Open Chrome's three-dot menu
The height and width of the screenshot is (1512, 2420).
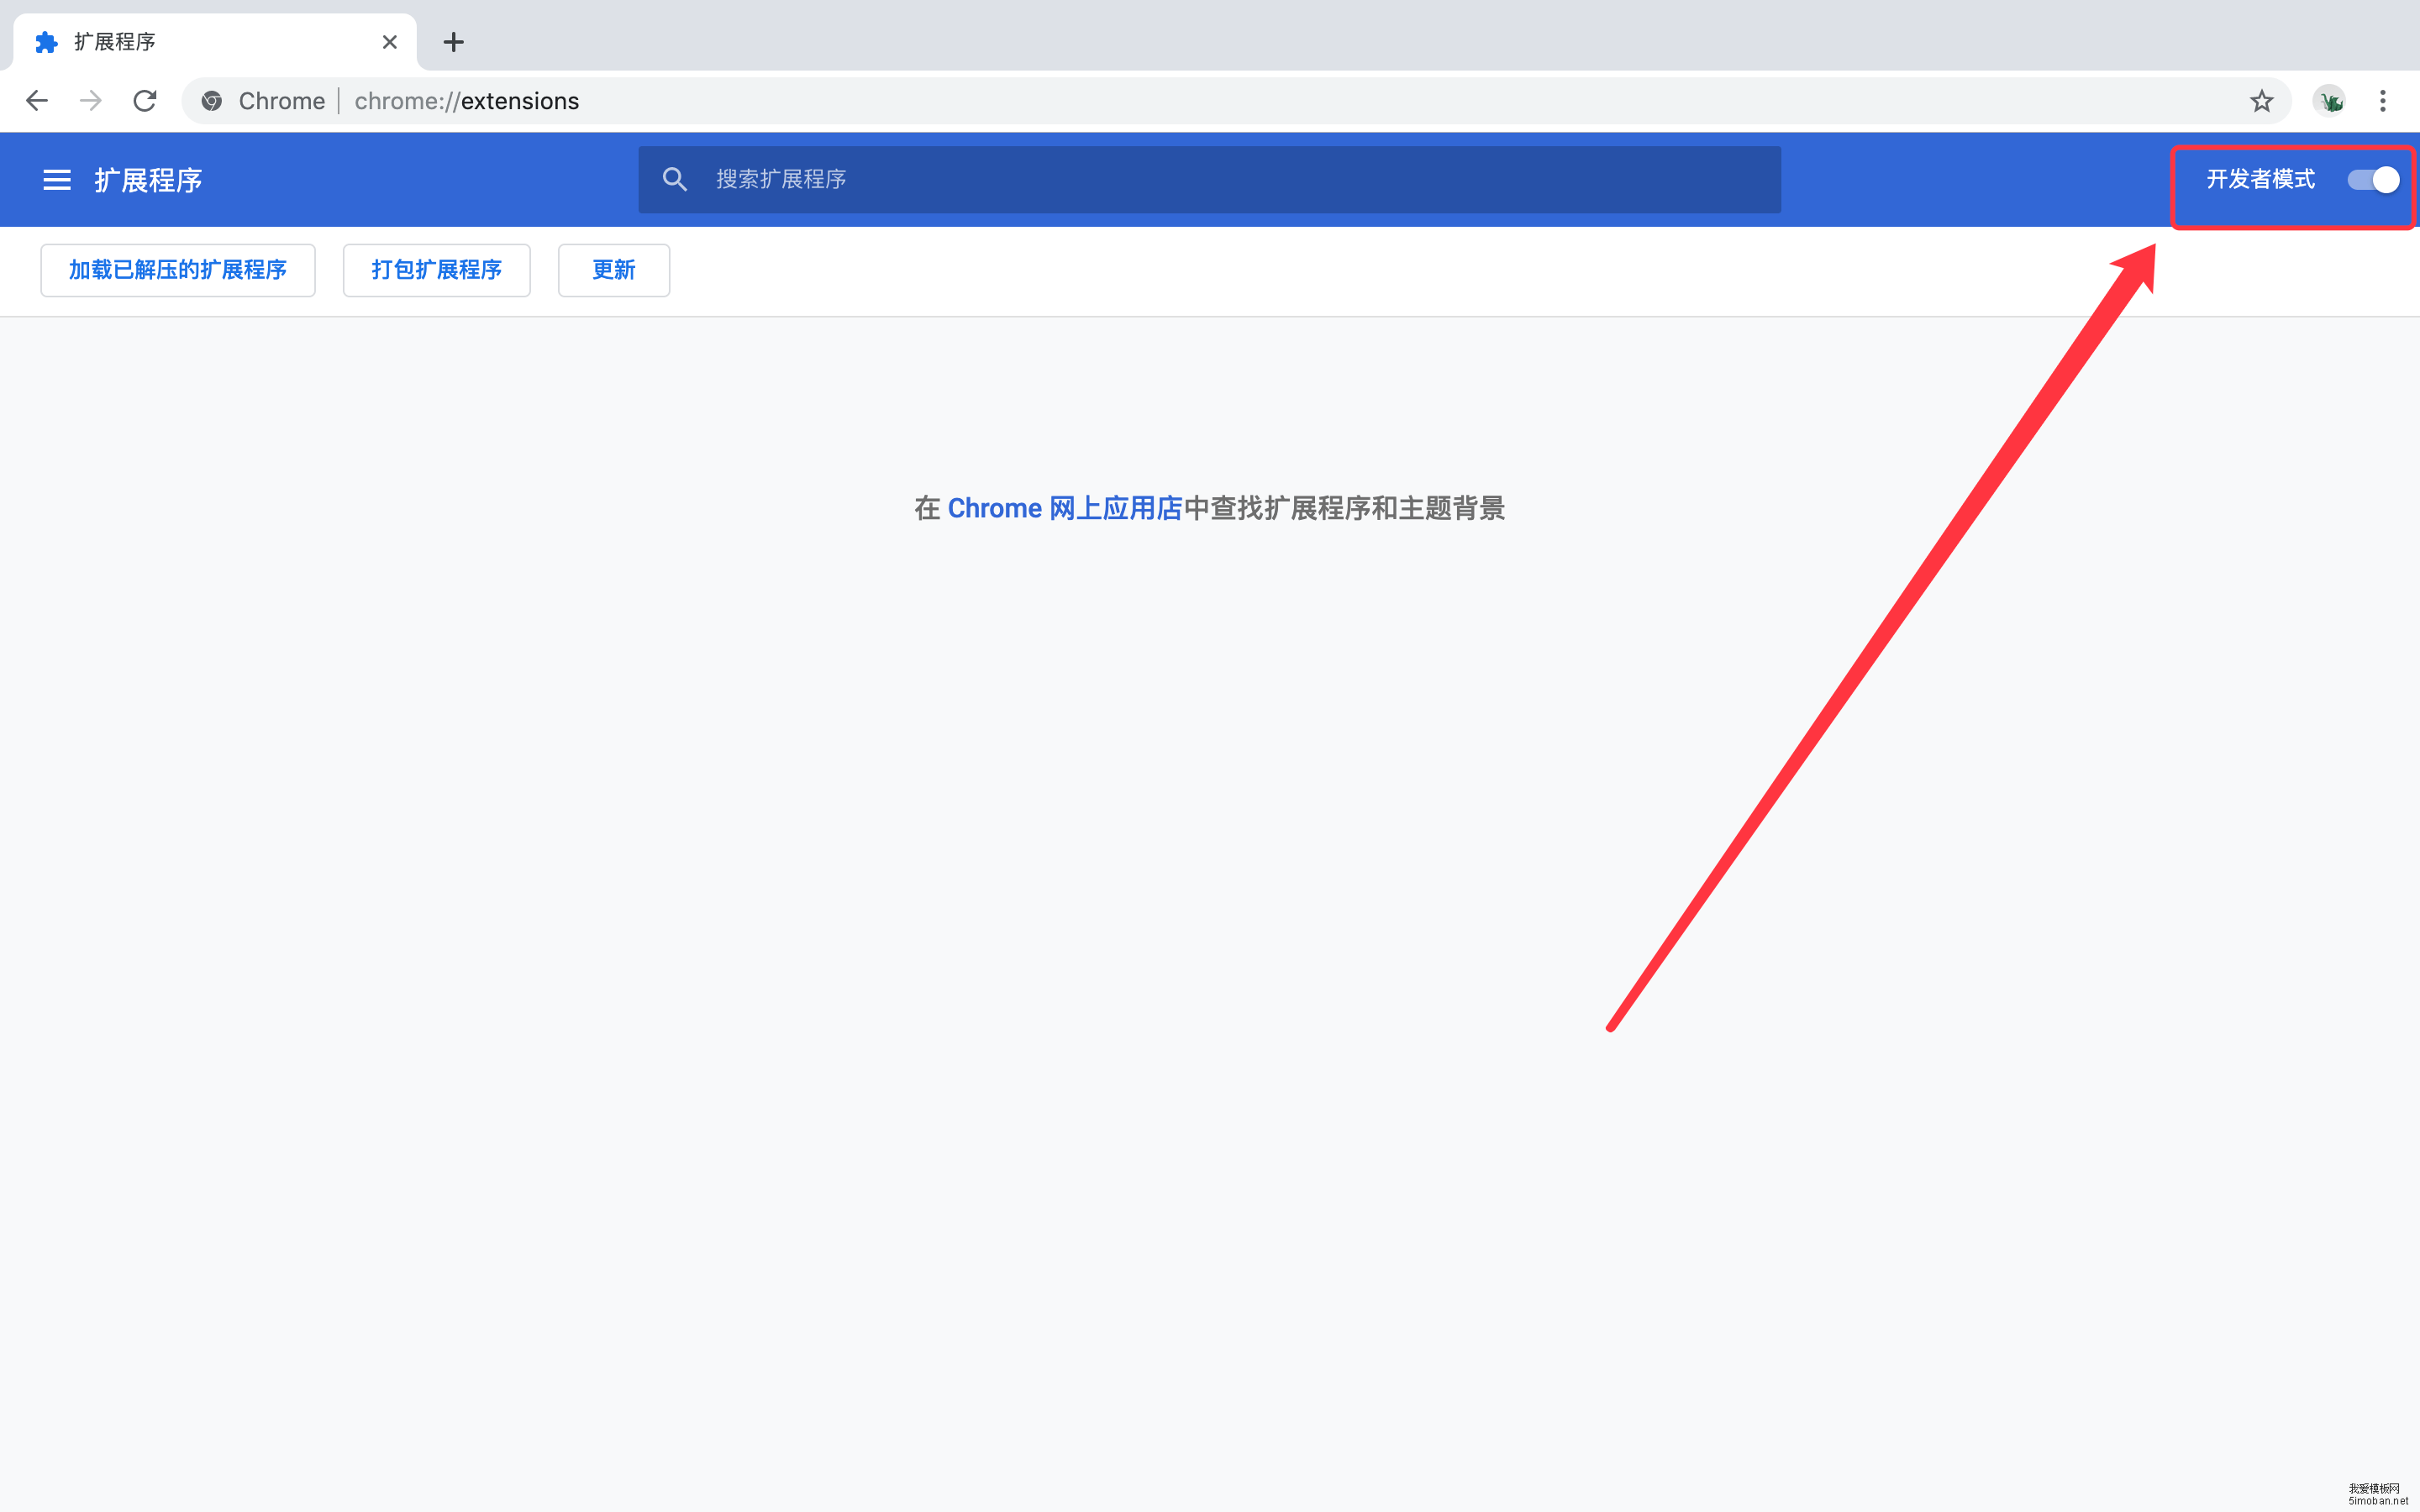2383,101
